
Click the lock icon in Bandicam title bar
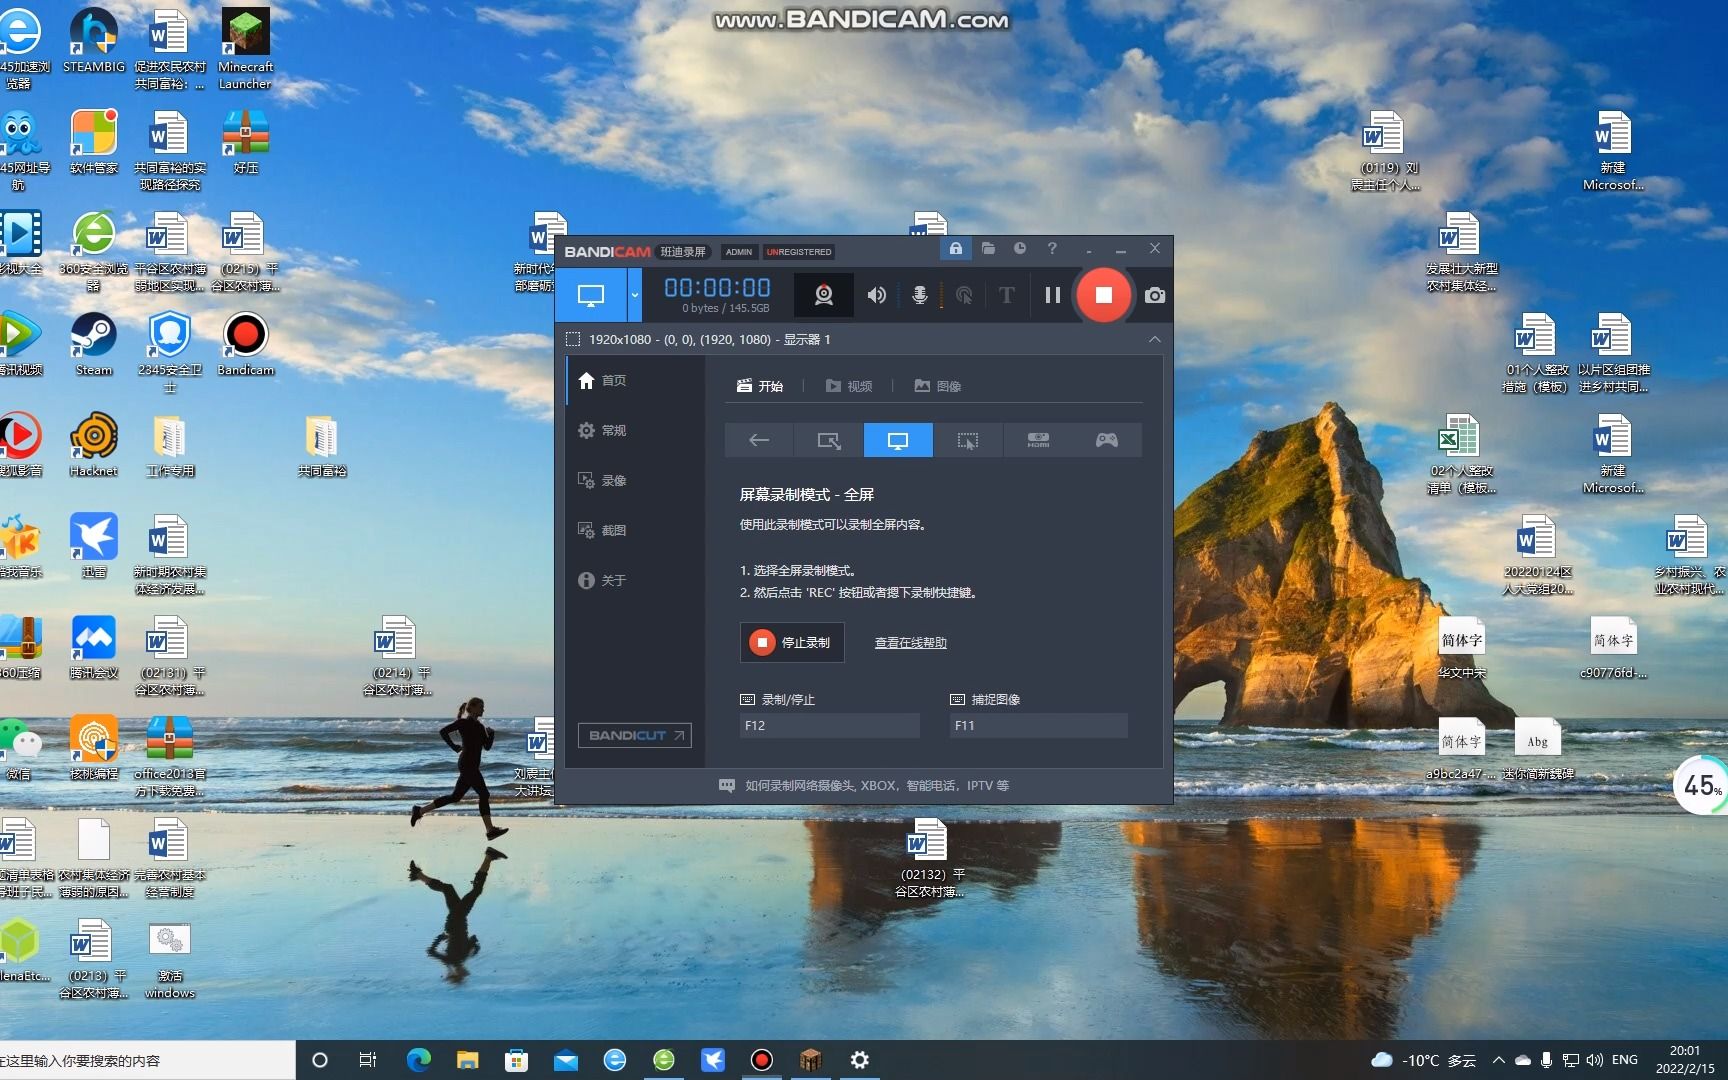pyautogui.click(x=956, y=248)
